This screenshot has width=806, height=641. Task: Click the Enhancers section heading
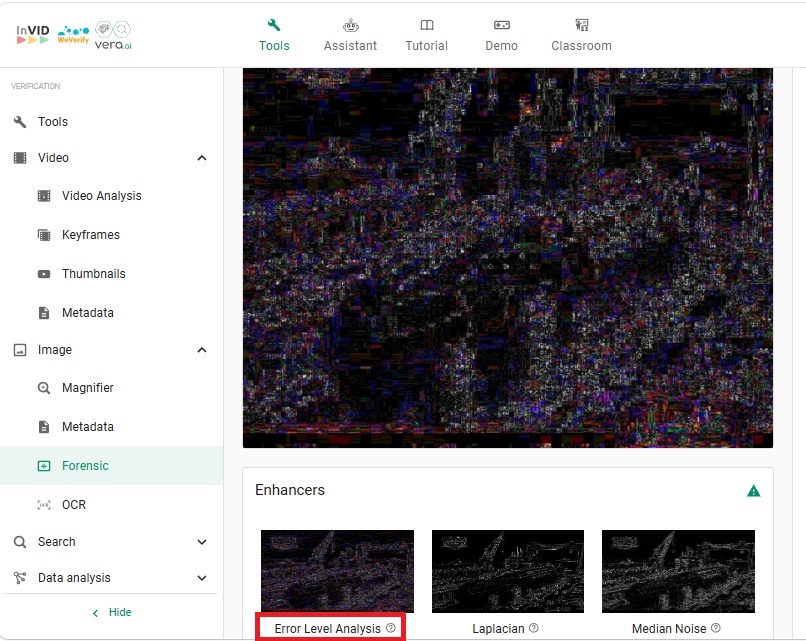290,490
